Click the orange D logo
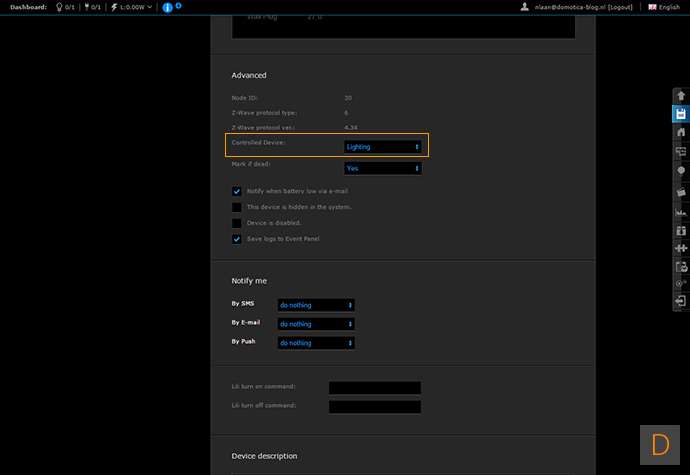Image resolution: width=690 pixels, height=475 pixels. click(659, 444)
